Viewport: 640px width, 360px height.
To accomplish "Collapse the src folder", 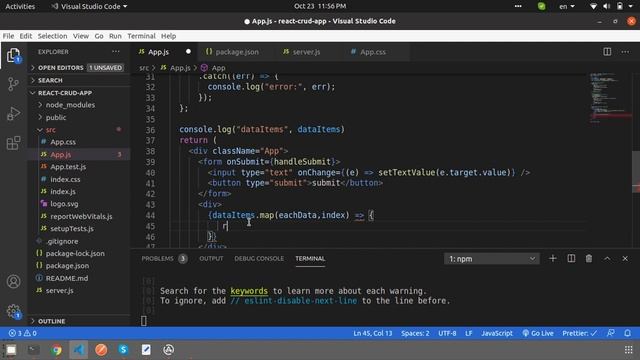I will tap(78, 130).
